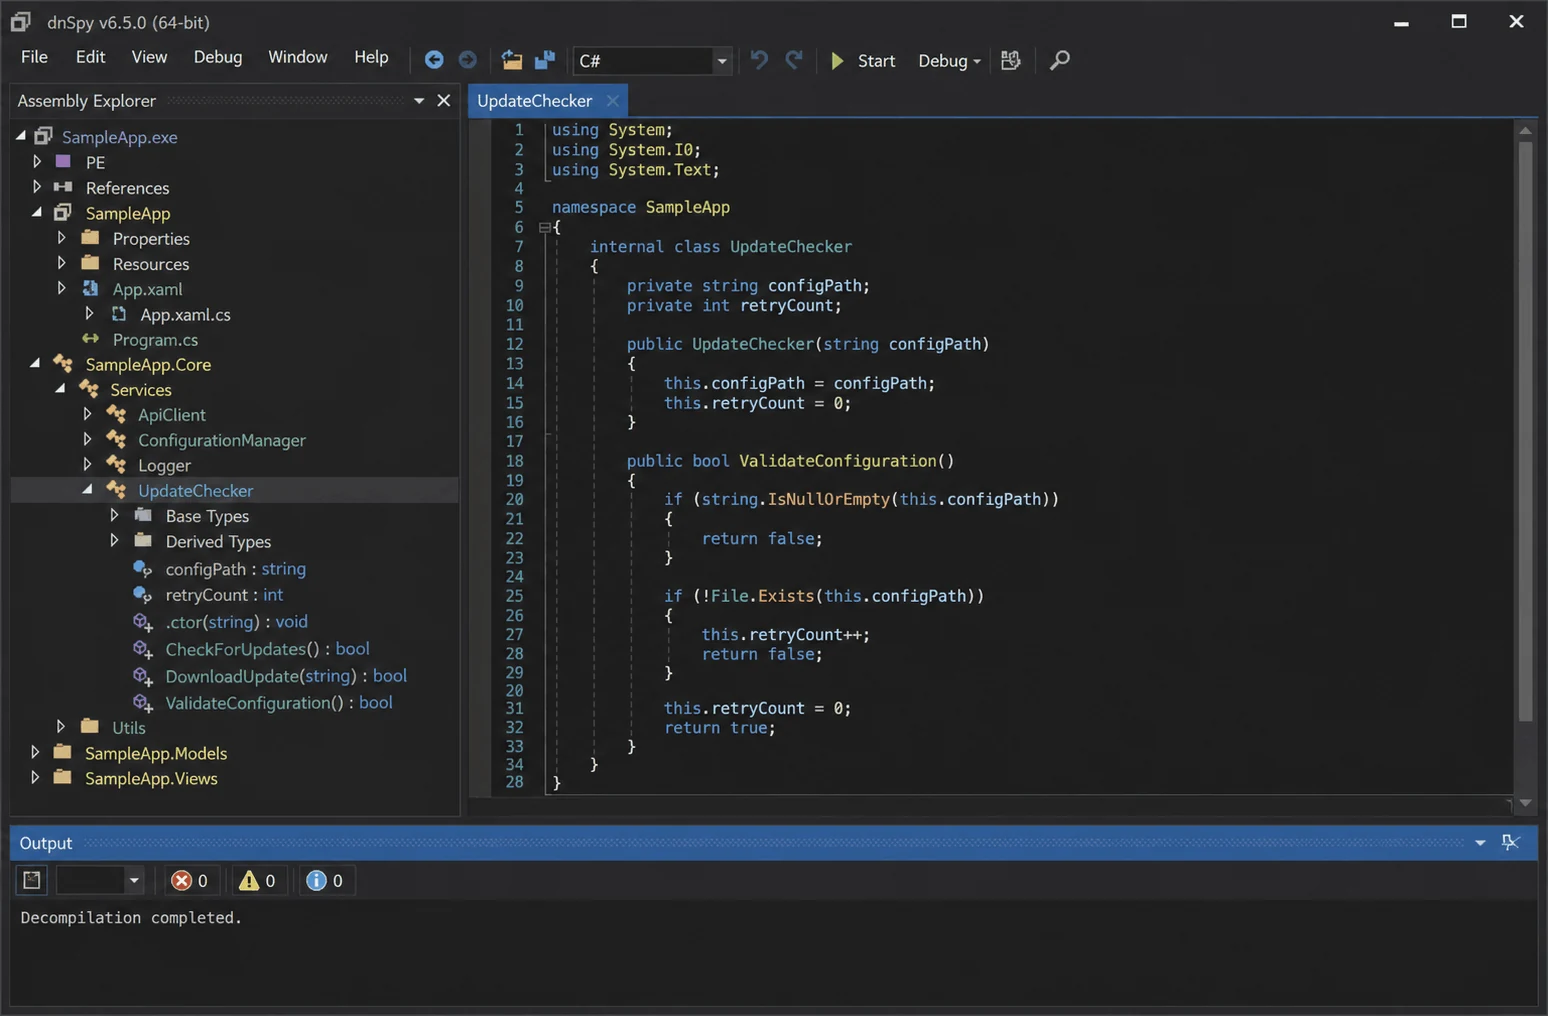Click the Undo toolbar icon
1548x1016 pixels.
click(x=759, y=60)
